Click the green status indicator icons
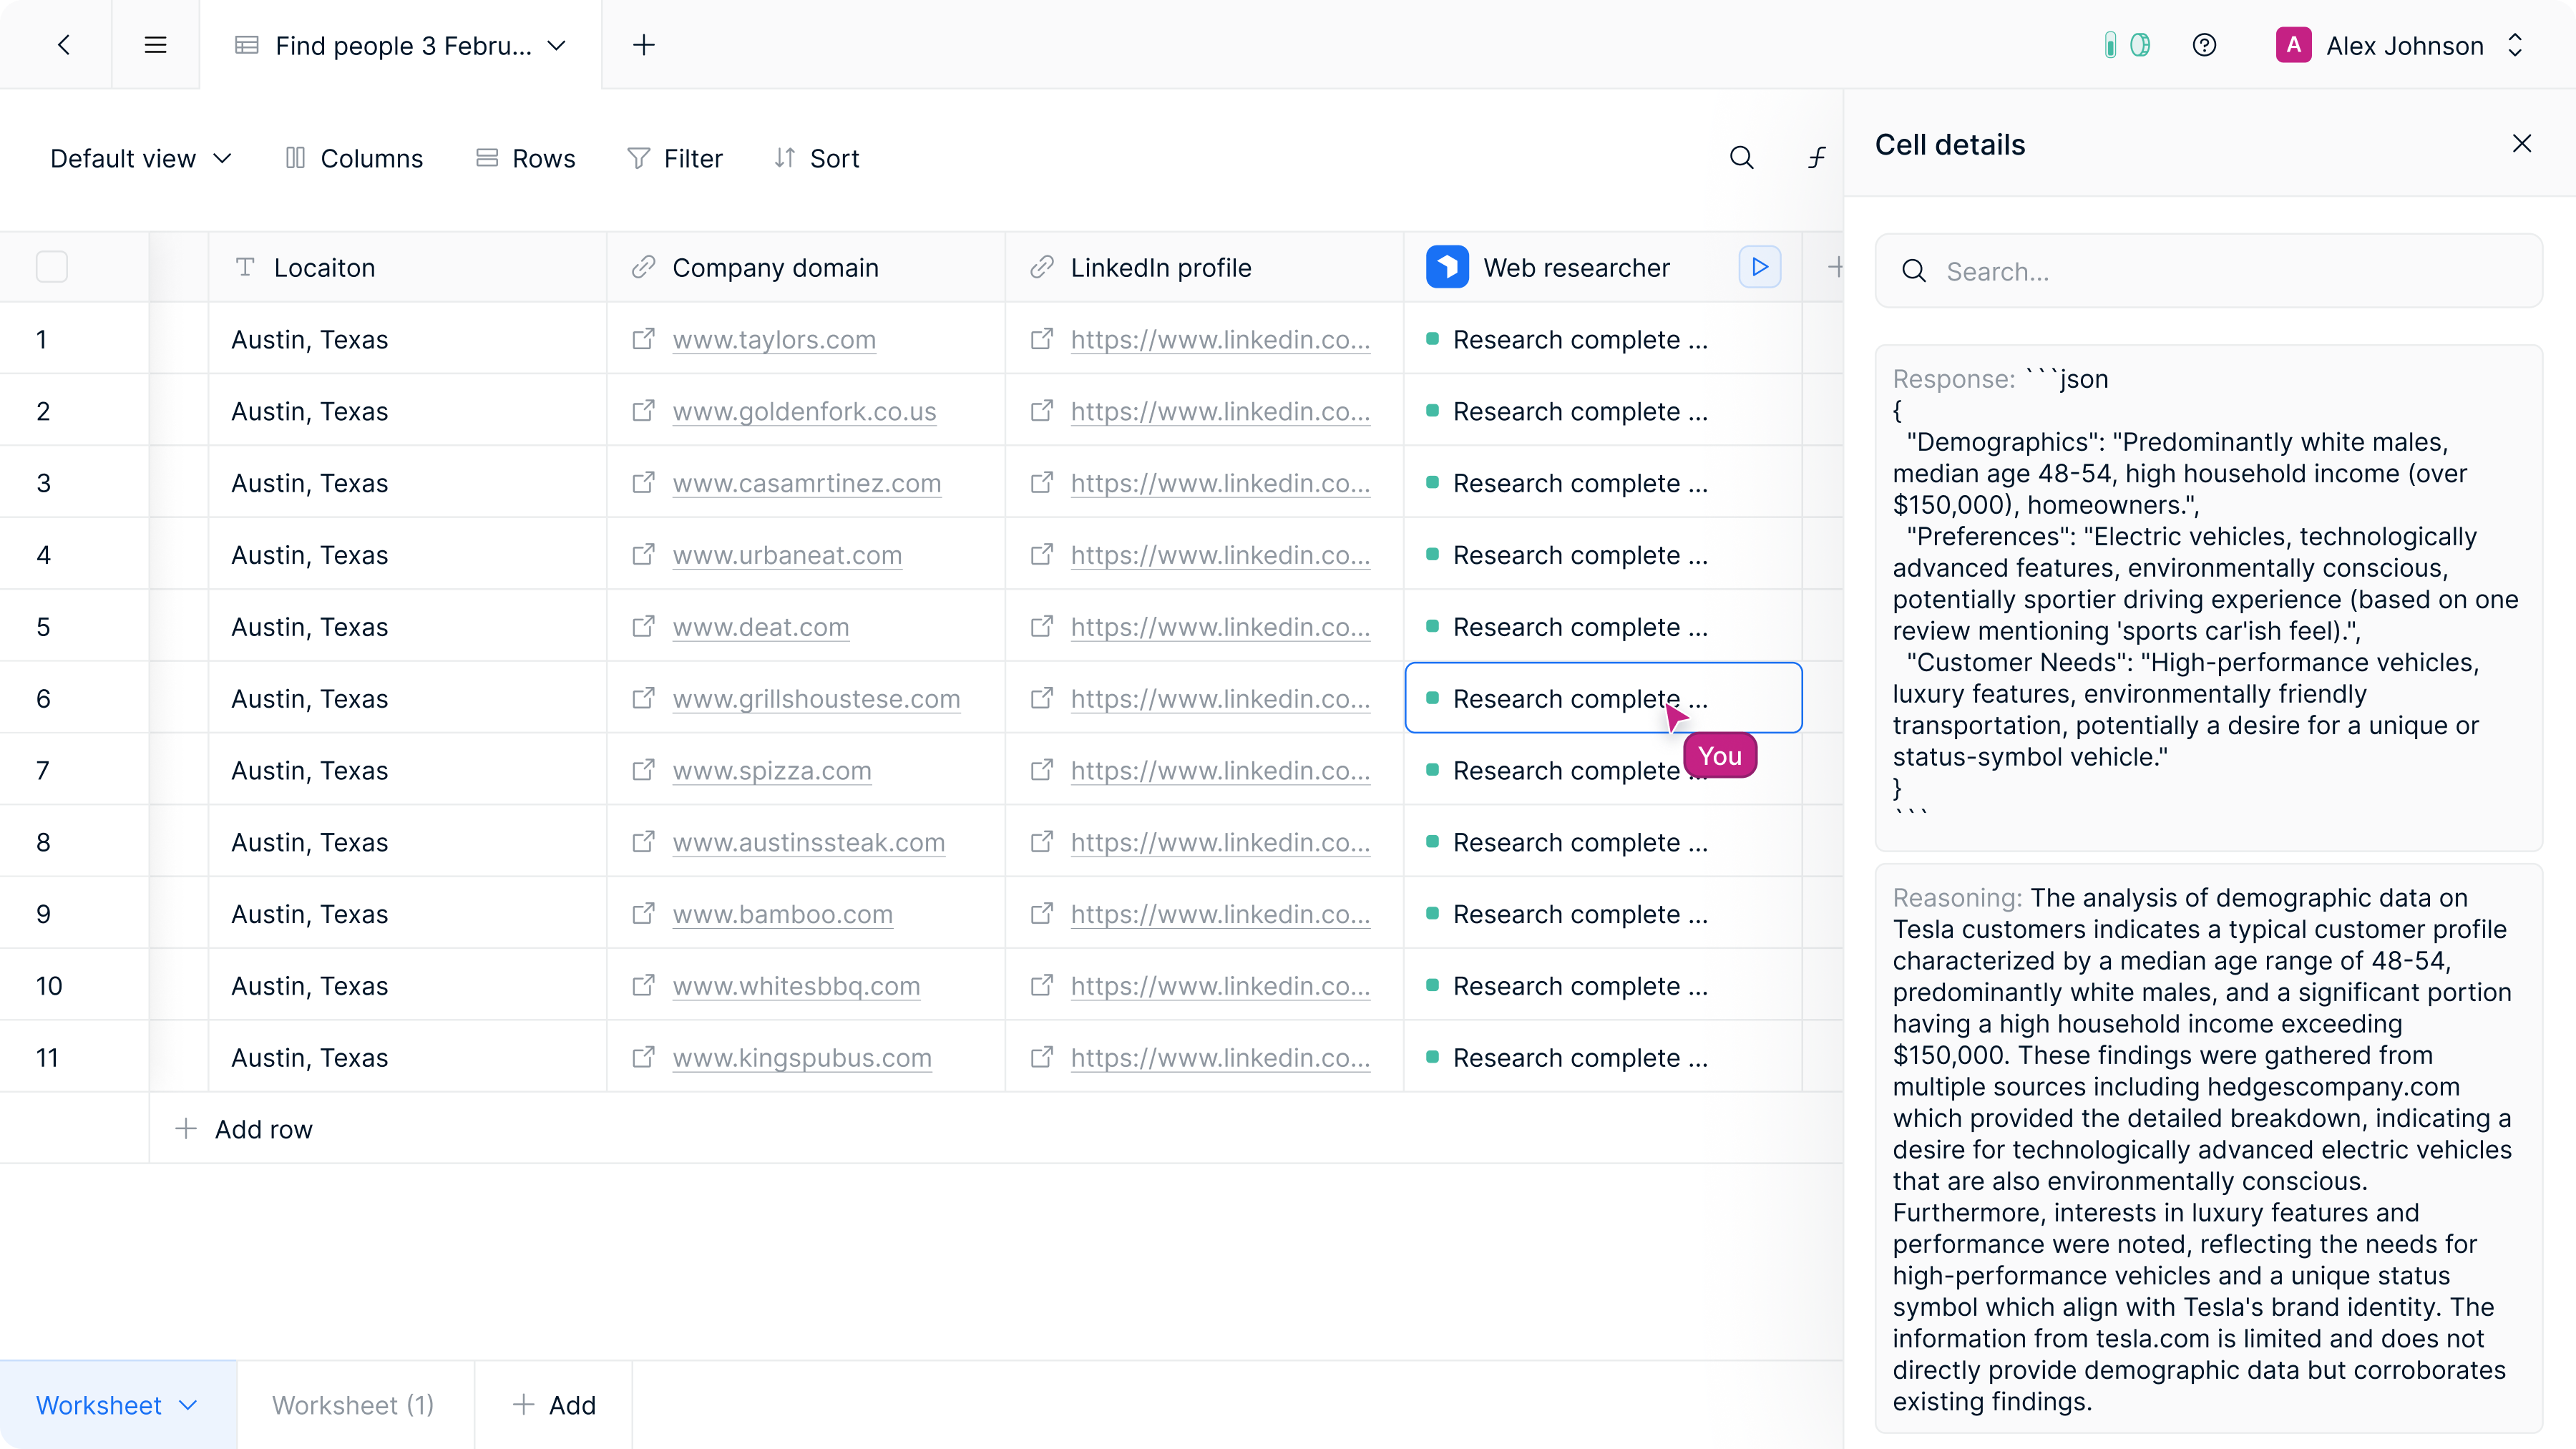 pyautogui.click(x=2126, y=45)
